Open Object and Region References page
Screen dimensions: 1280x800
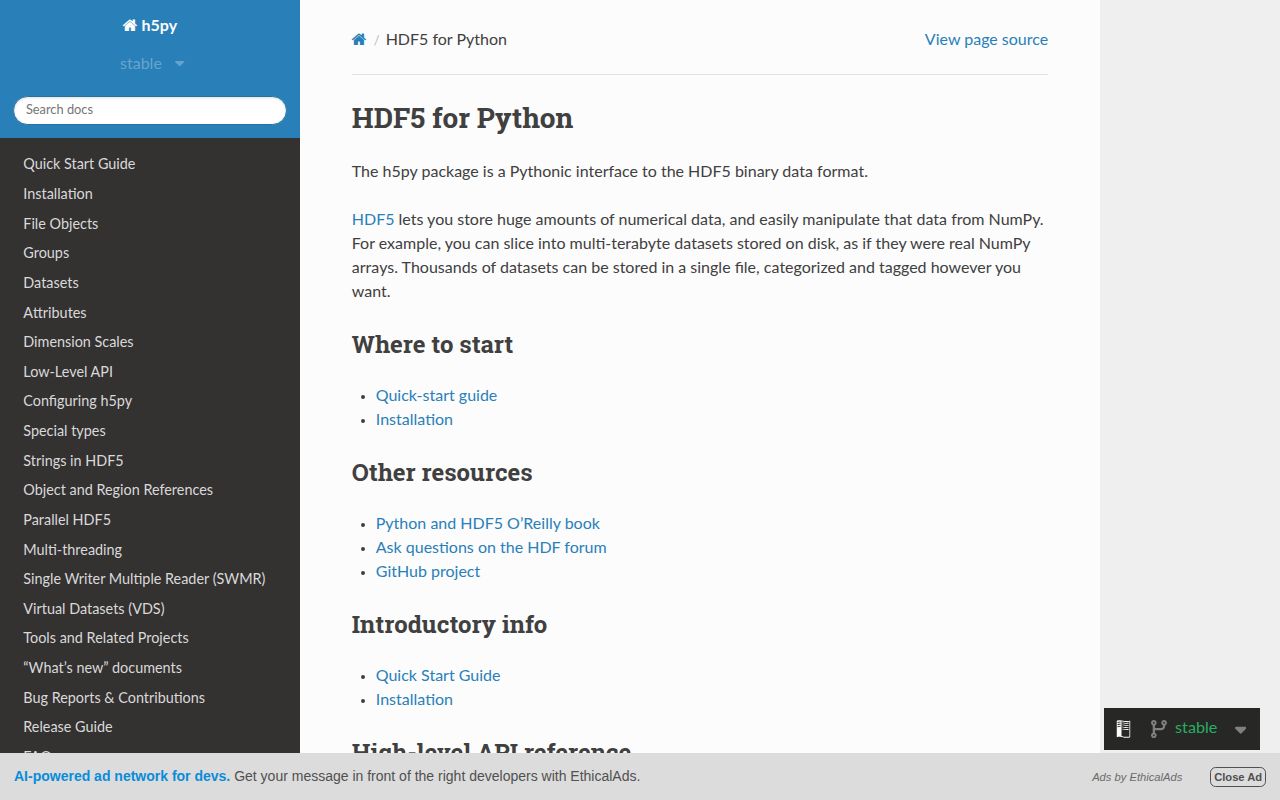(x=118, y=490)
